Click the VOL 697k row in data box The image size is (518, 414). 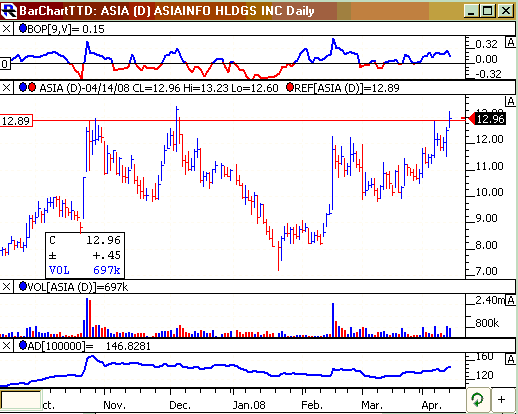pyautogui.click(x=85, y=270)
